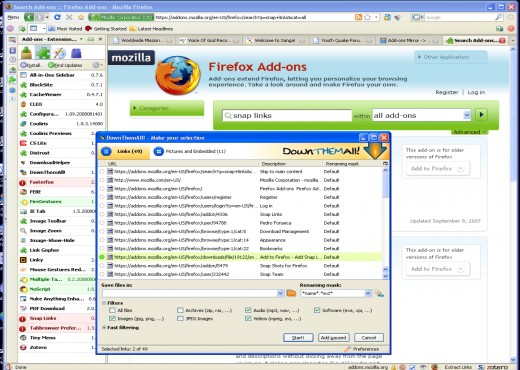
Task: Open the Worldwide Mission browser tab
Action: pos(142,40)
